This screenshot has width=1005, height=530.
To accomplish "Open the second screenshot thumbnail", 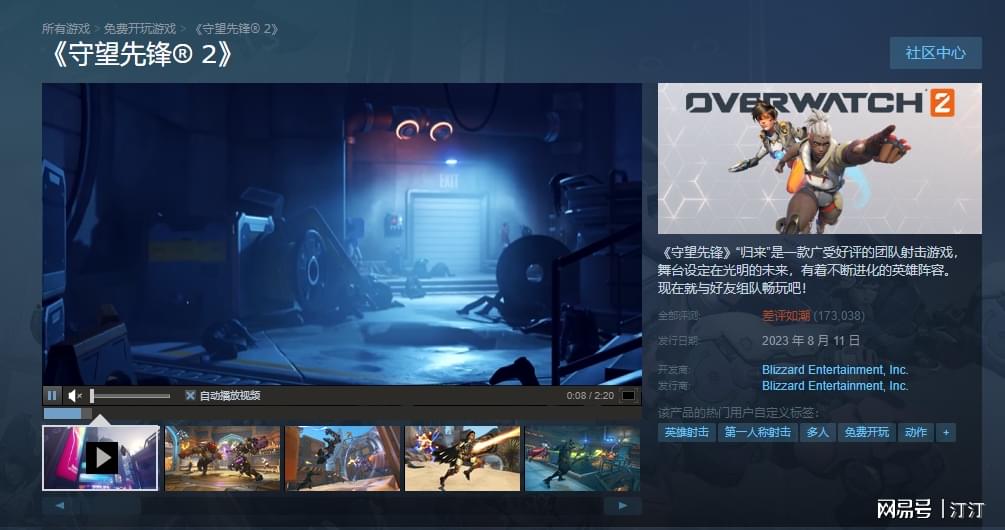I will (222, 458).
